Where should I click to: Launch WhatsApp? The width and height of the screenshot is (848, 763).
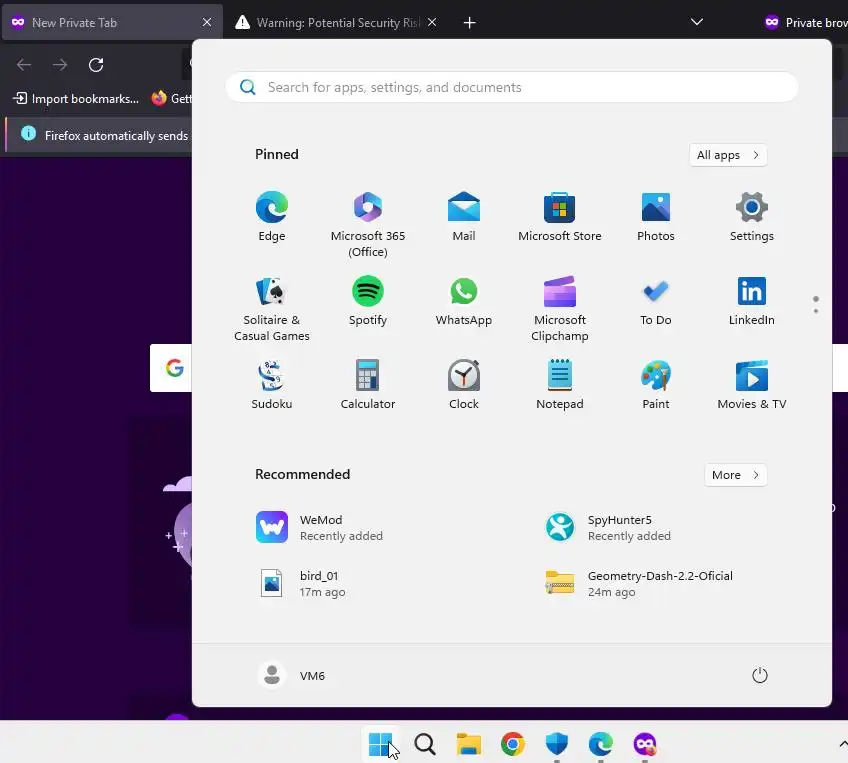click(x=463, y=301)
